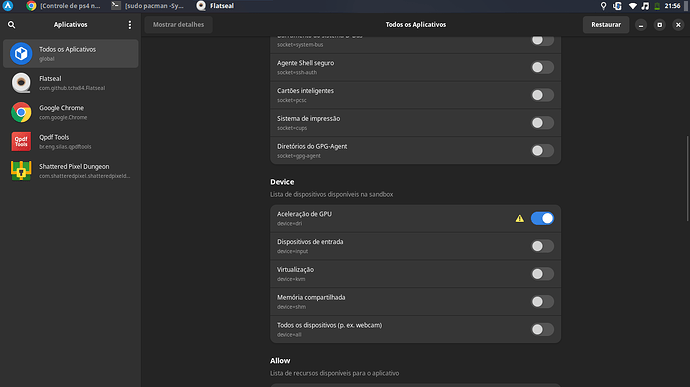
Task: Switch to the sudo pacman terminal in the taskbar
Action: [147, 6]
